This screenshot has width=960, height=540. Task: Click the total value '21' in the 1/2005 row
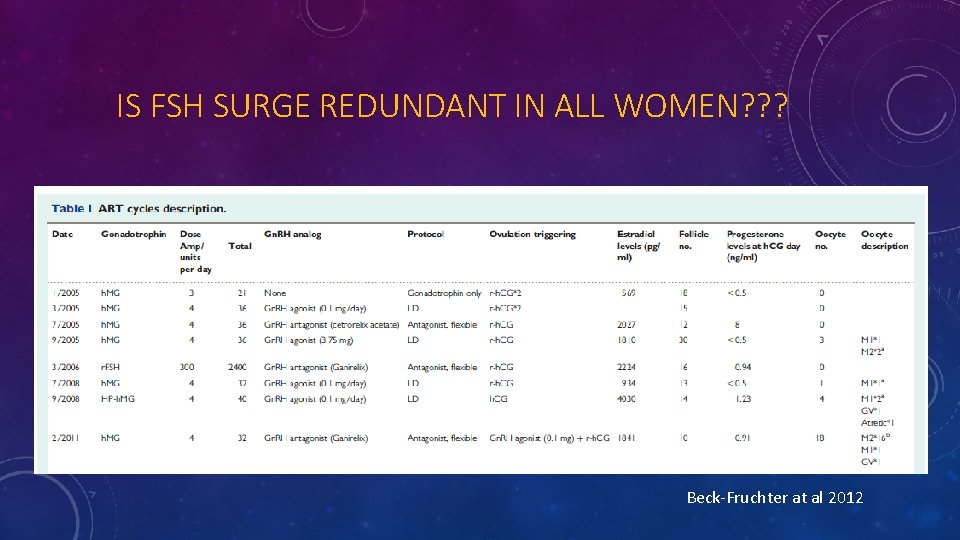click(x=242, y=293)
